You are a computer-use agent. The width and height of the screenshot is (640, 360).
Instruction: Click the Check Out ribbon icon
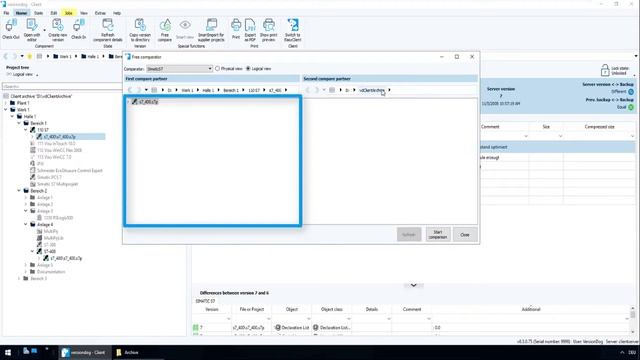click(11, 26)
